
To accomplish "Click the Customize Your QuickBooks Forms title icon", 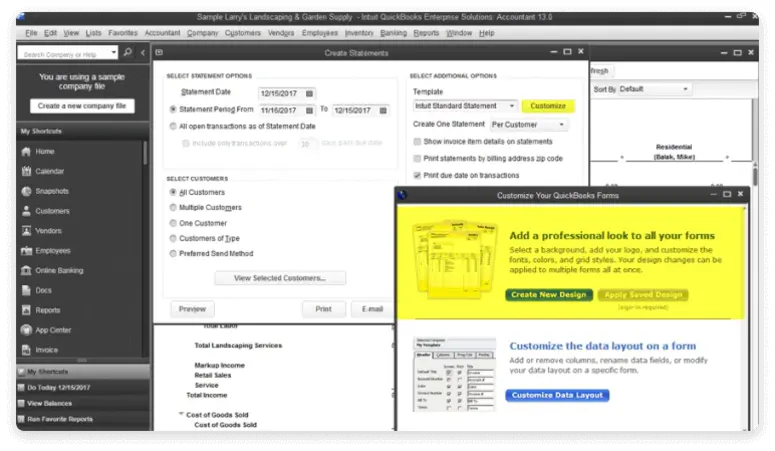I will point(402,195).
